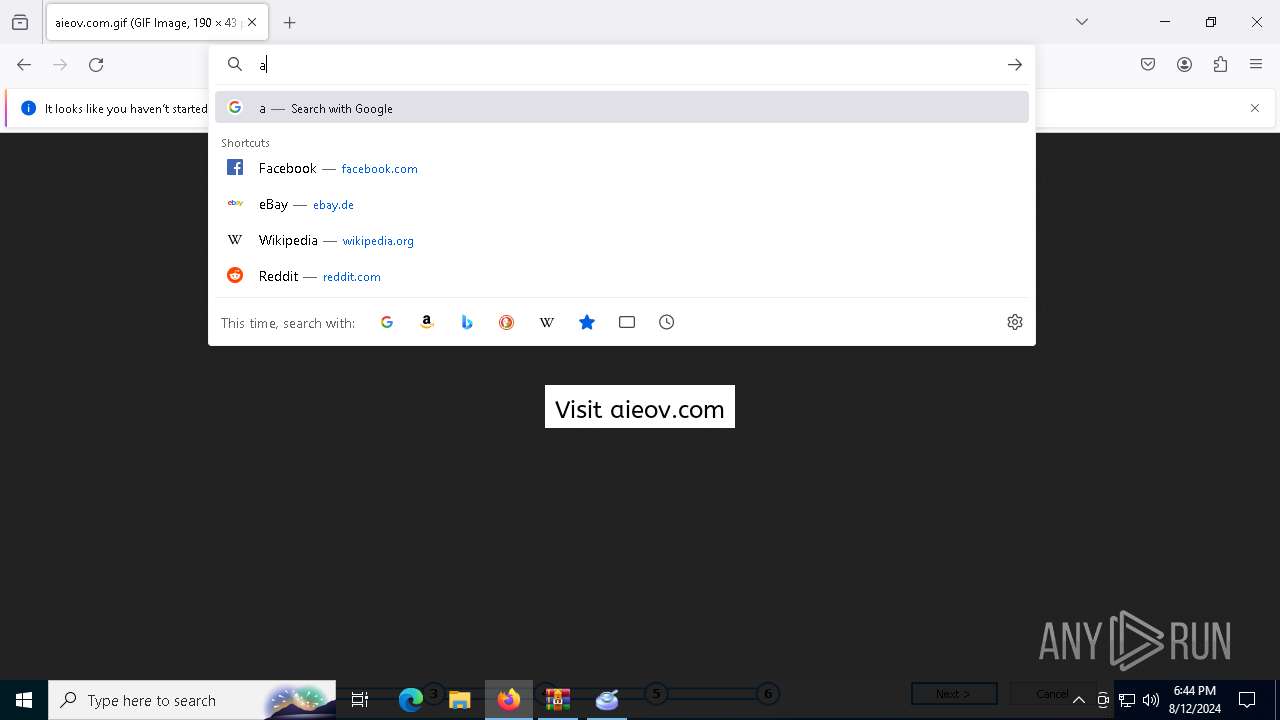Image resolution: width=1280 pixels, height=720 pixels.
Task: Click the Go arrow in address bar
Action: (1015, 65)
